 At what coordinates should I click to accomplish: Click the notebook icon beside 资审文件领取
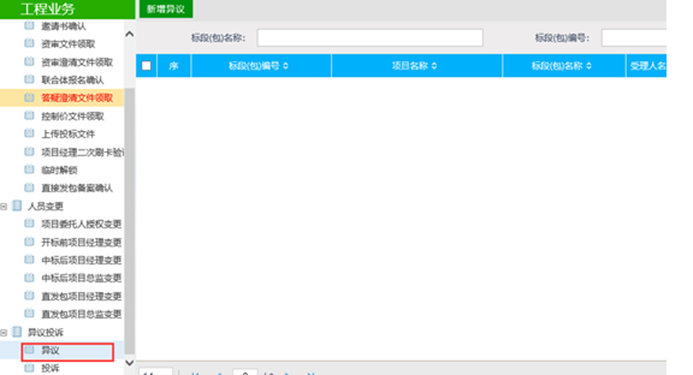[29, 43]
